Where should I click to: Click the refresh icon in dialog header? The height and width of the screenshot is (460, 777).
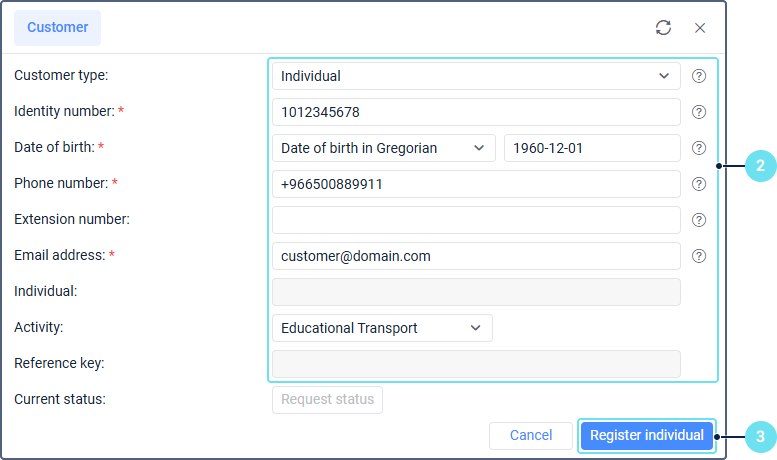pos(664,28)
